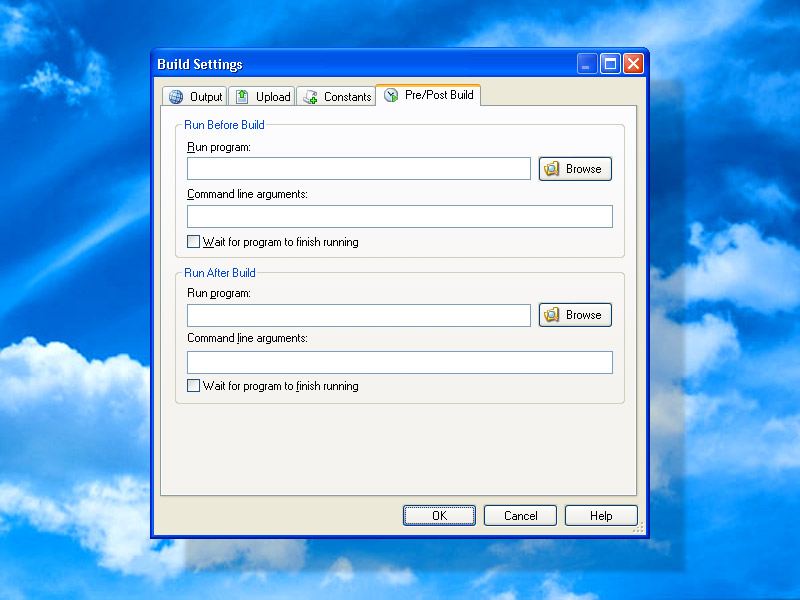The width and height of the screenshot is (800, 600).
Task: Click folder icon on Run After Build Browse
Action: pos(552,315)
